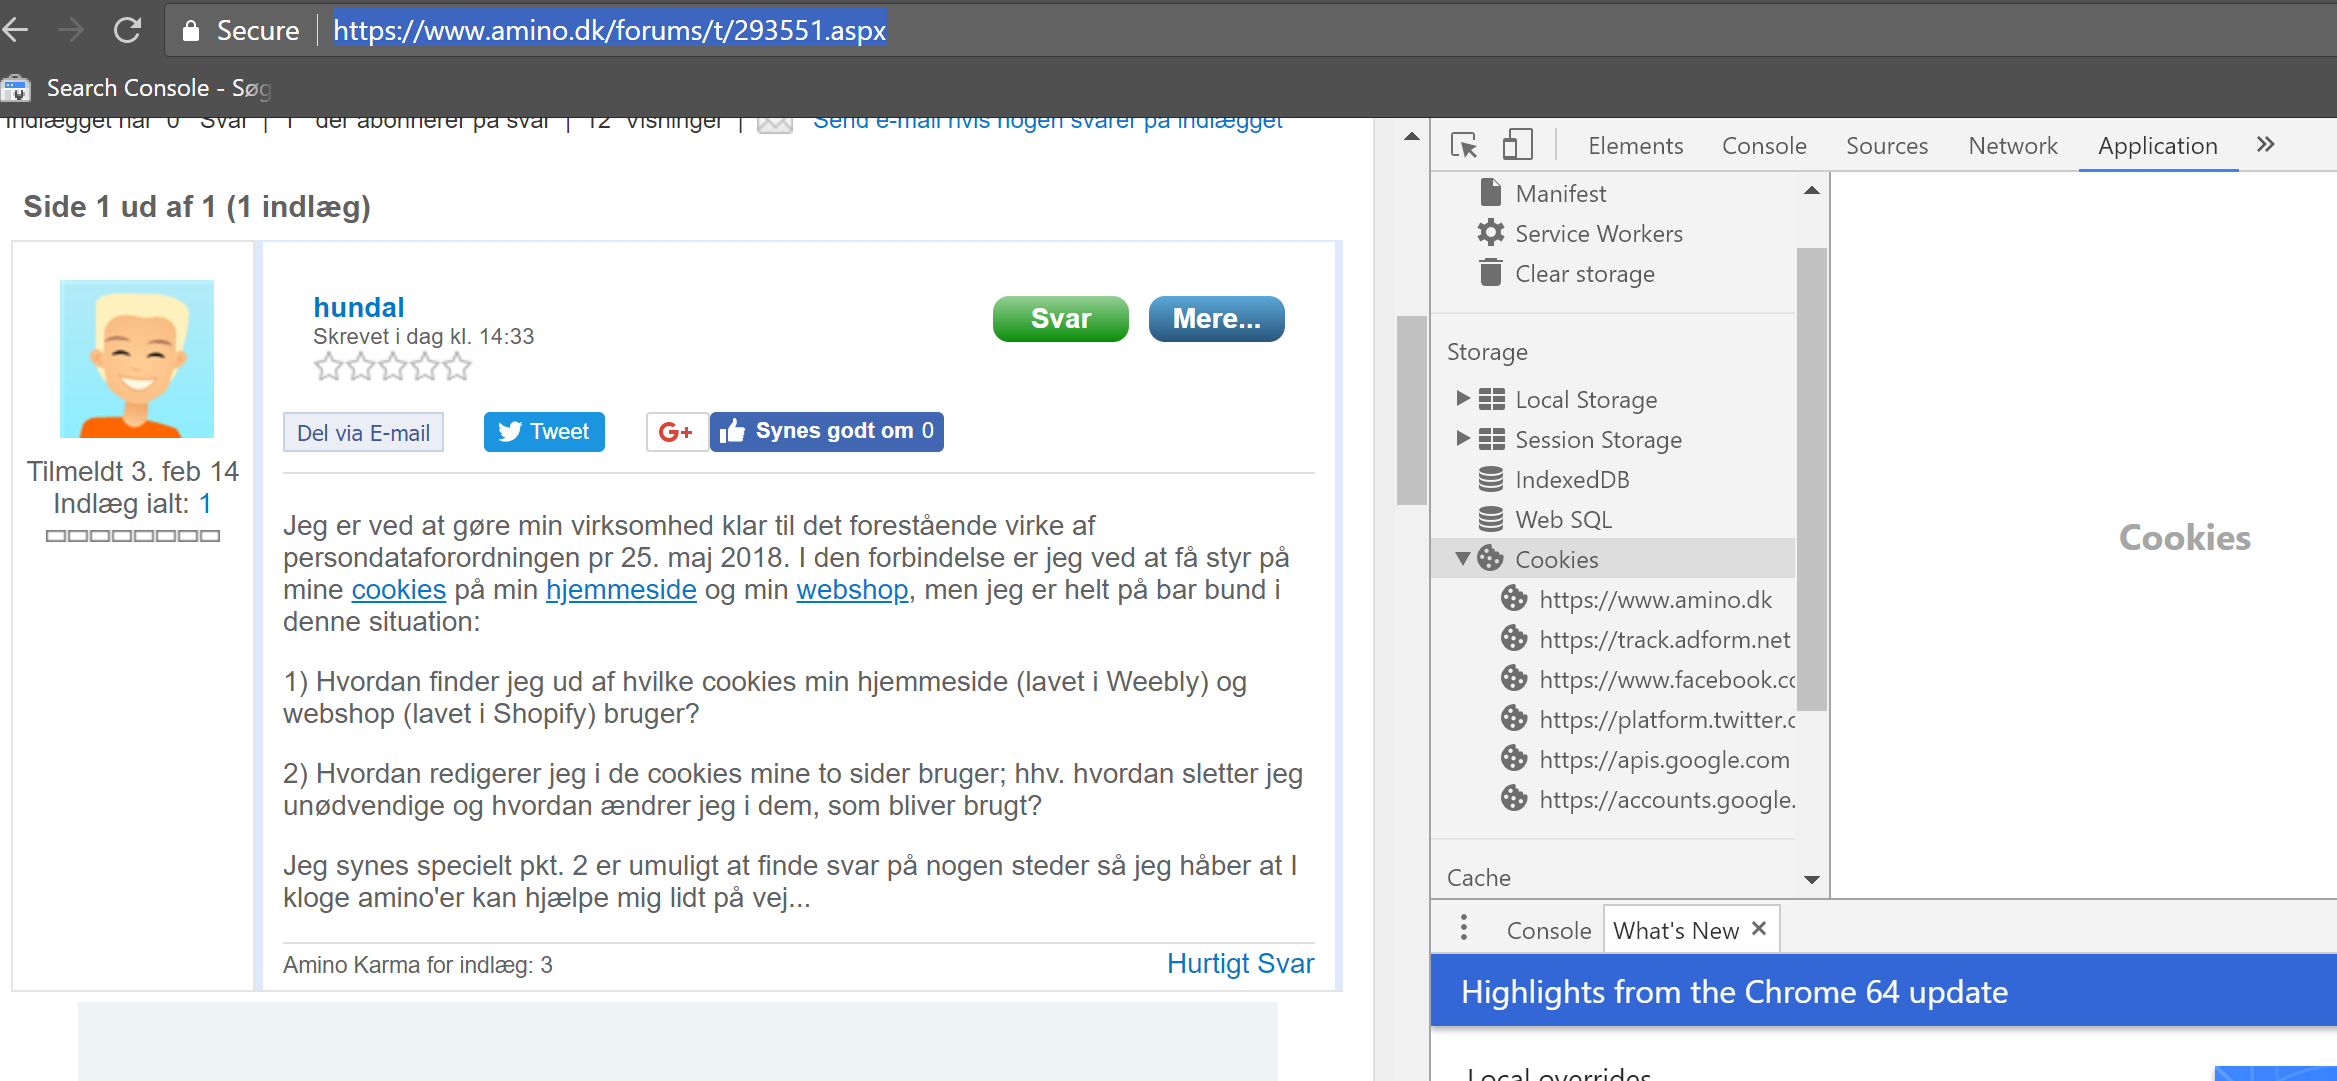The image size is (2337, 1081).
Task: Click the Google+ share icon button
Action: pyautogui.click(x=676, y=432)
